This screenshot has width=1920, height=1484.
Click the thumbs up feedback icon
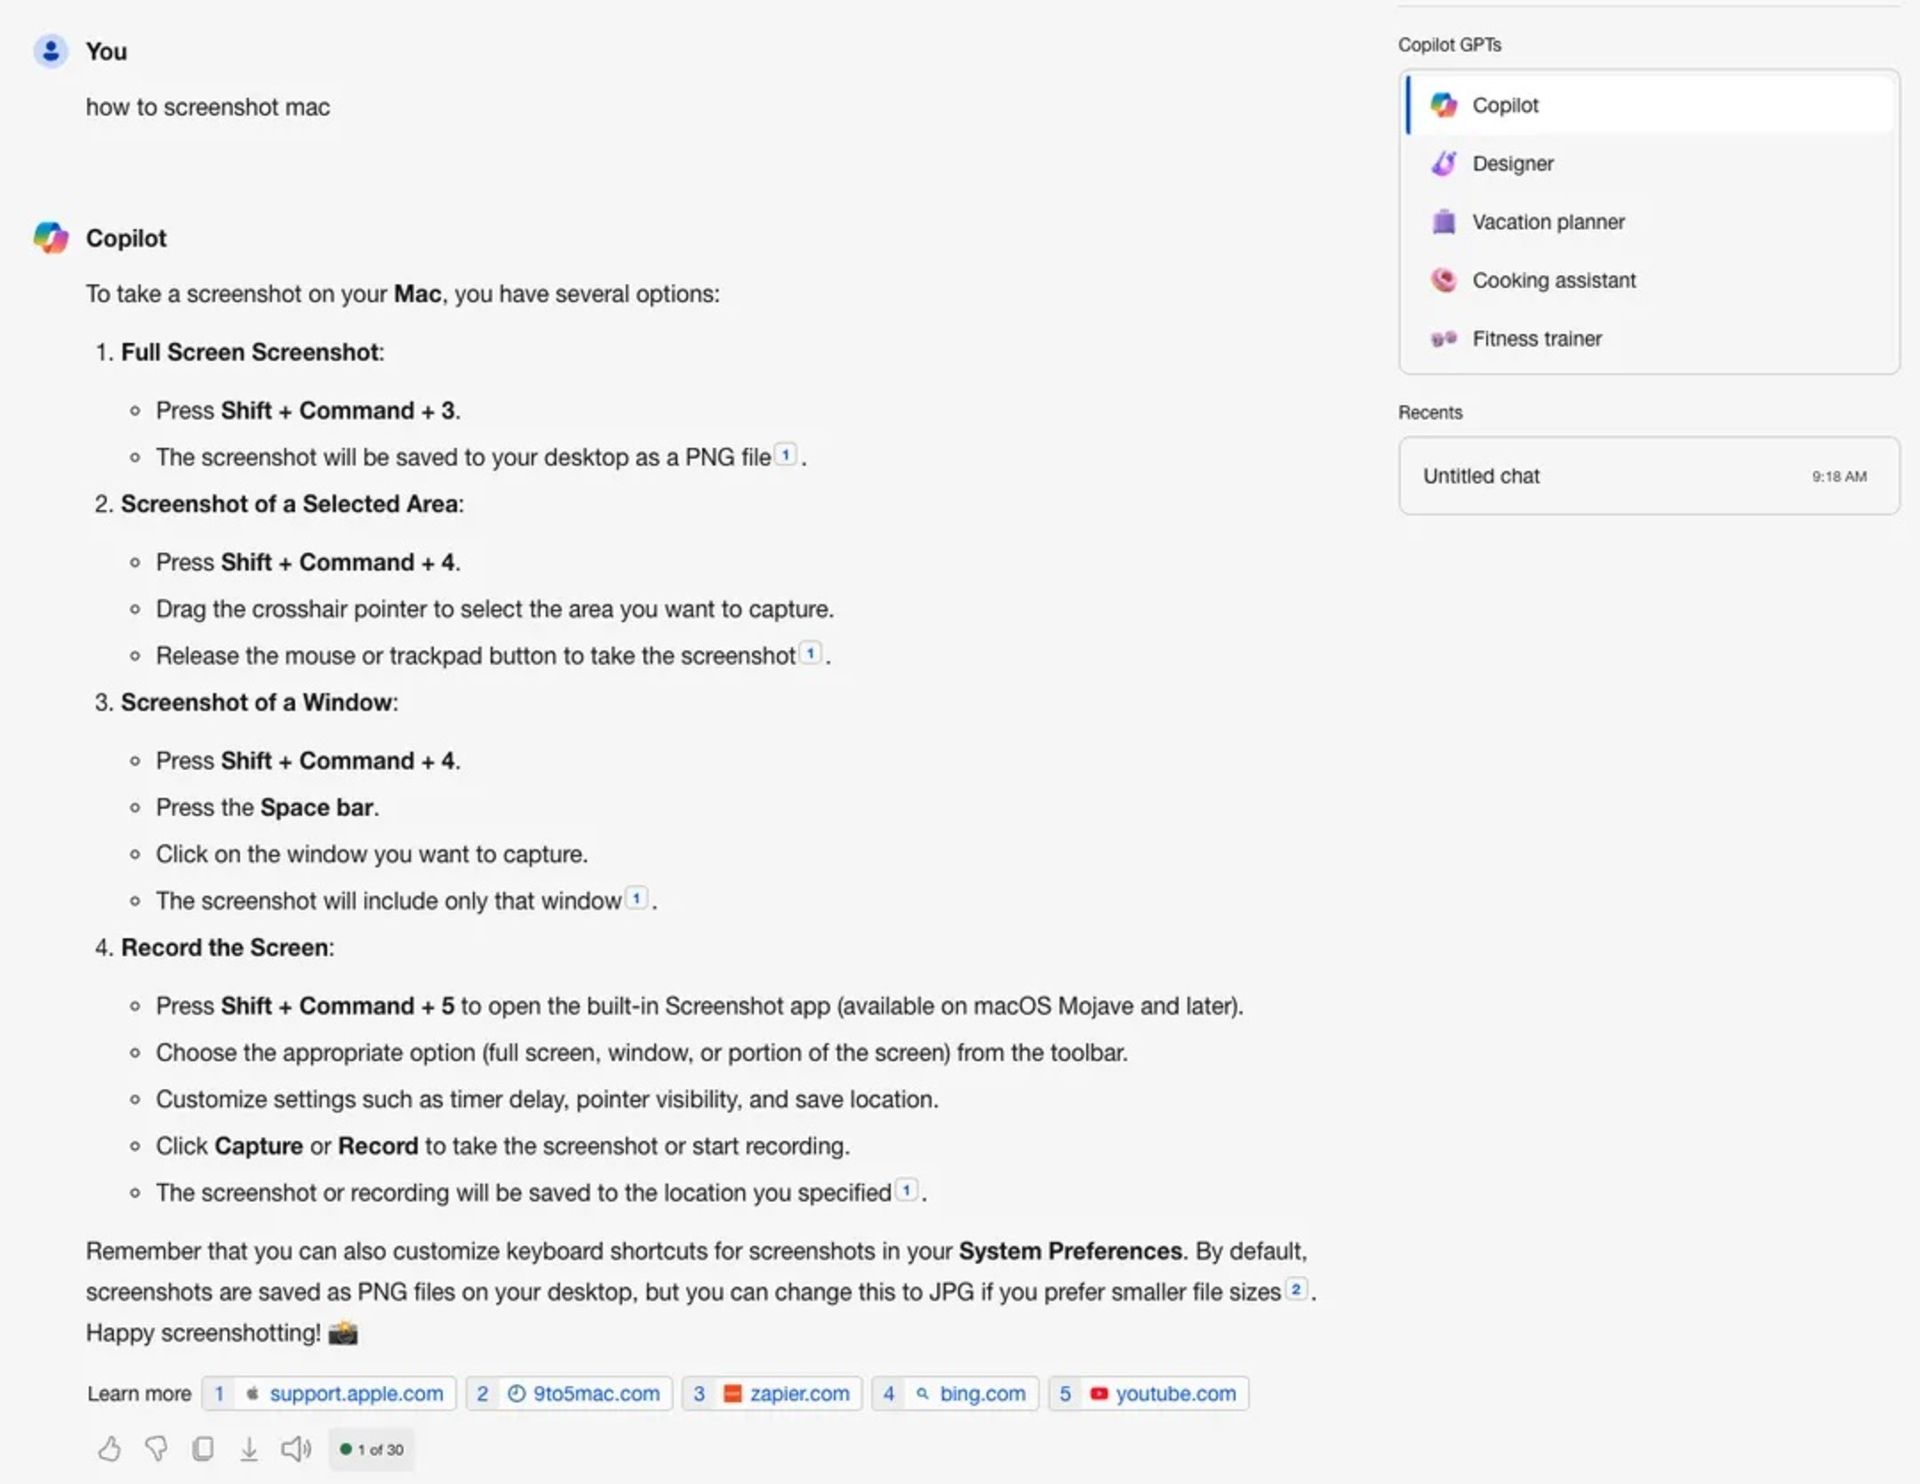coord(108,1448)
